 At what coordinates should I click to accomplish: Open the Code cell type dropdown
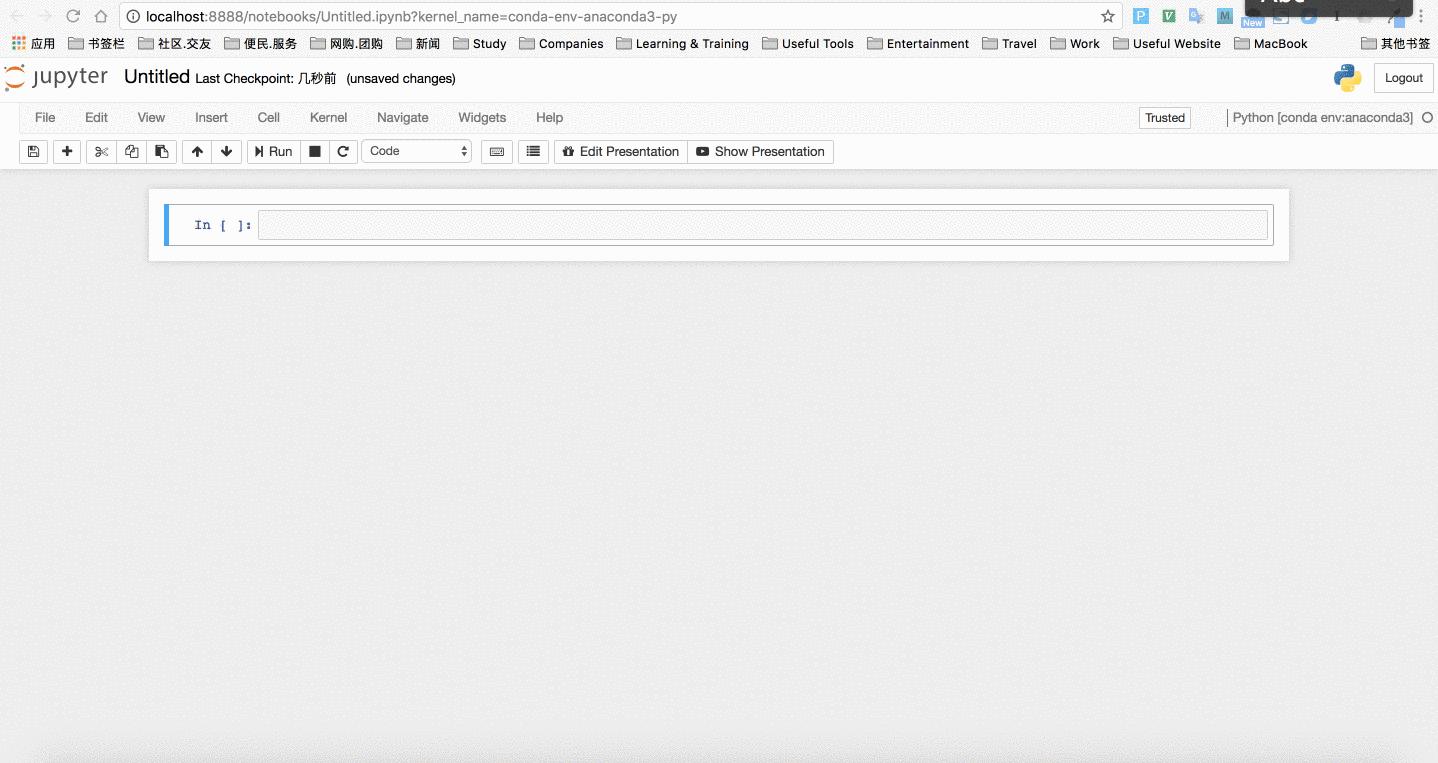pos(416,151)
